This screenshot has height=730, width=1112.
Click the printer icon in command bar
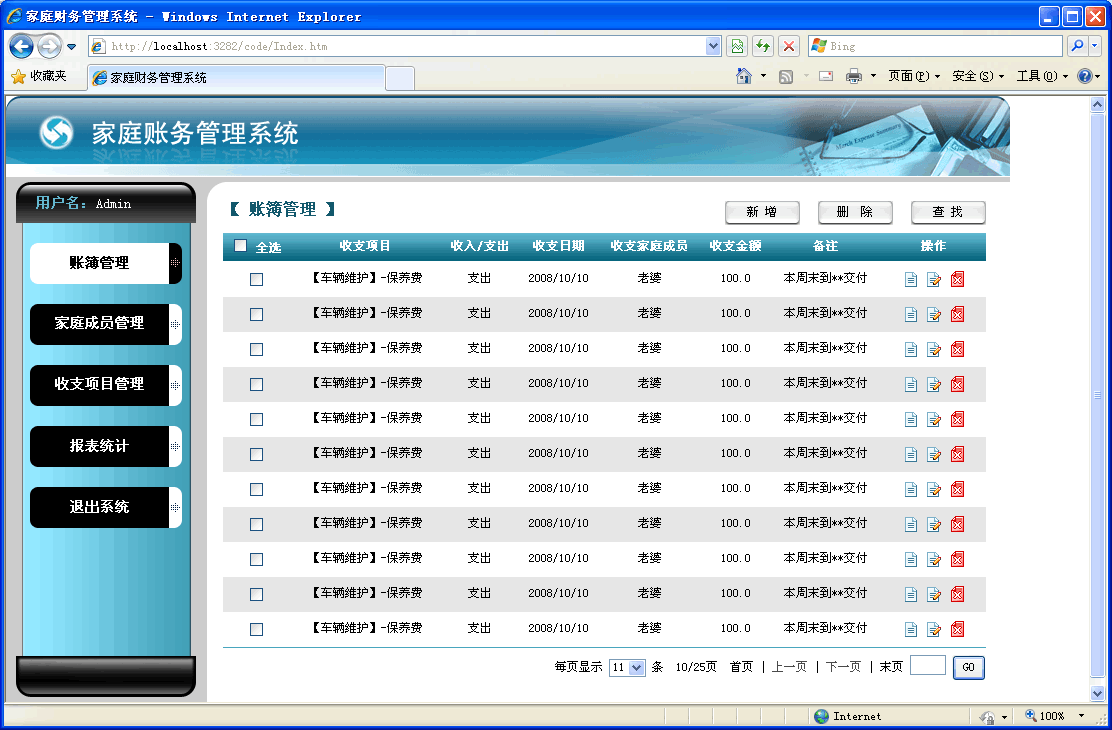pyautogui.click(x=854, y=76)
